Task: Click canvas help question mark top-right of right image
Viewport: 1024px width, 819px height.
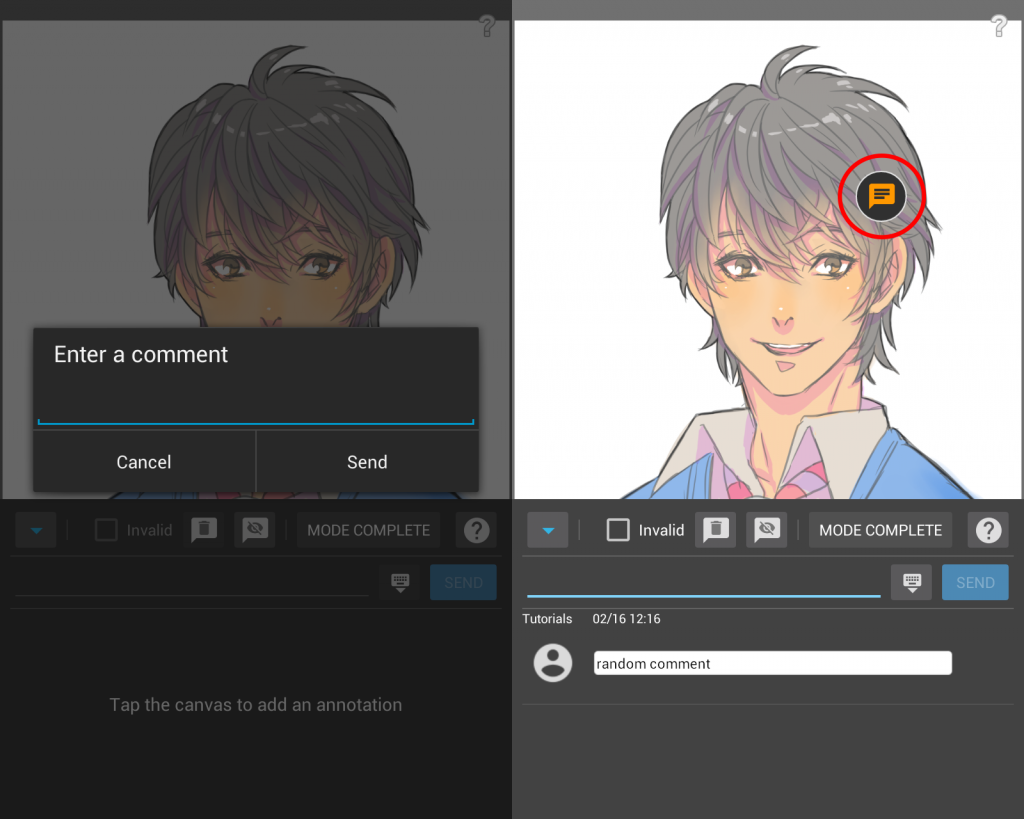Action: coord(999,26)
